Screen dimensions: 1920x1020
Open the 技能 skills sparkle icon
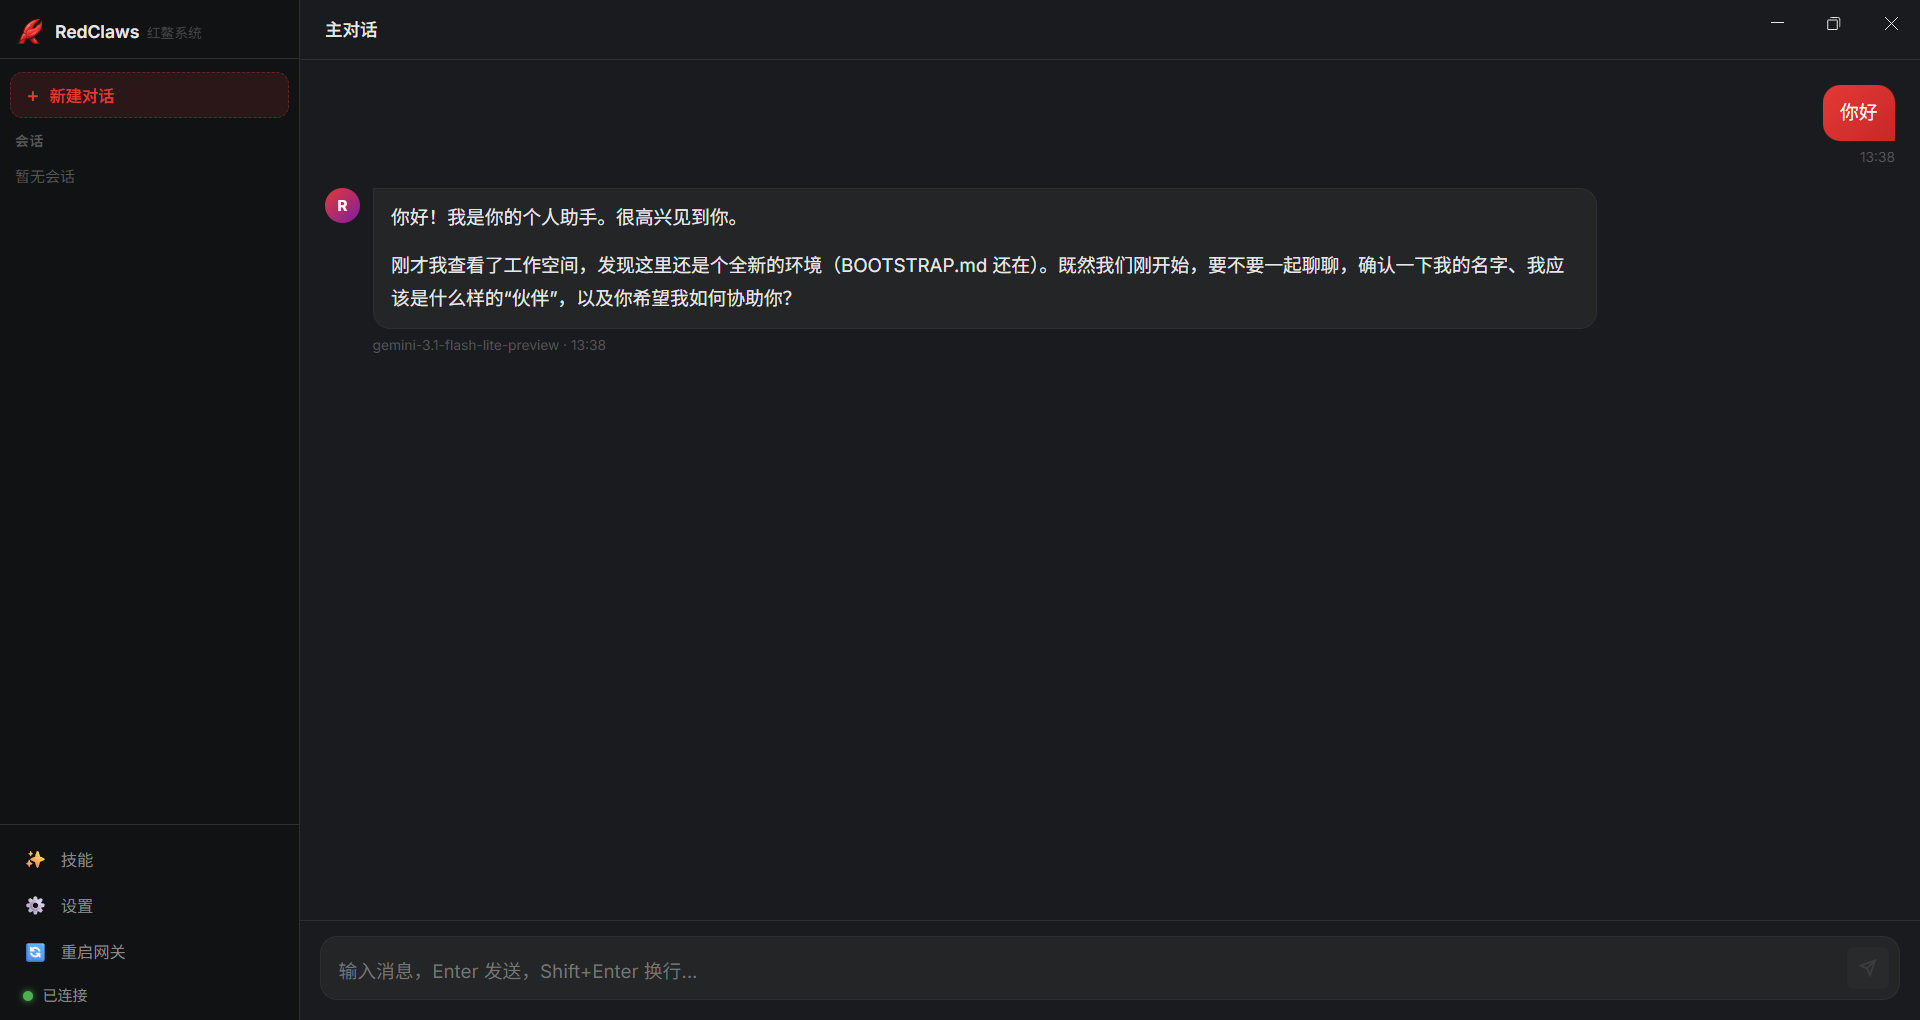tap(35, 859)
